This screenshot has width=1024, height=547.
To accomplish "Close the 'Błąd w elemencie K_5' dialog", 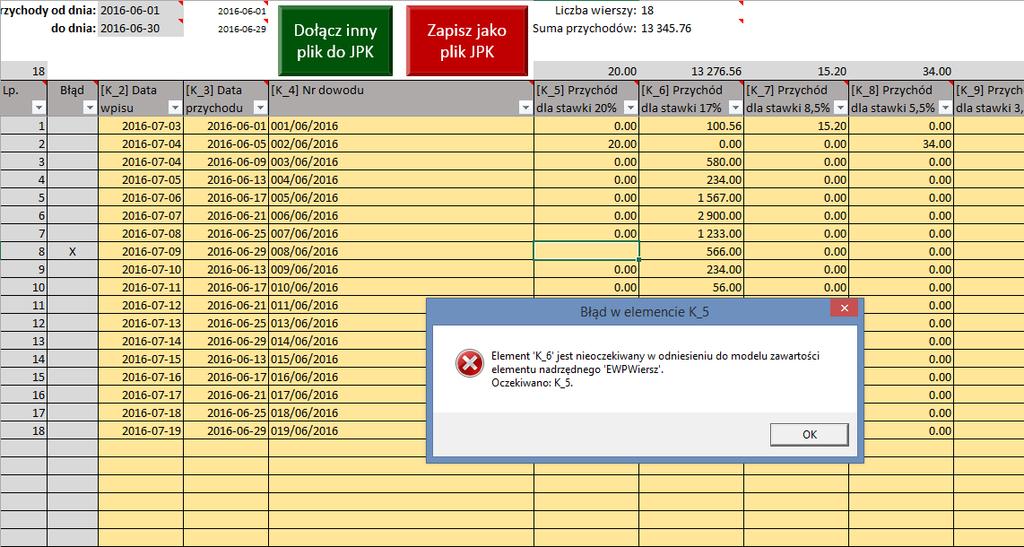I will pos(844,309).
